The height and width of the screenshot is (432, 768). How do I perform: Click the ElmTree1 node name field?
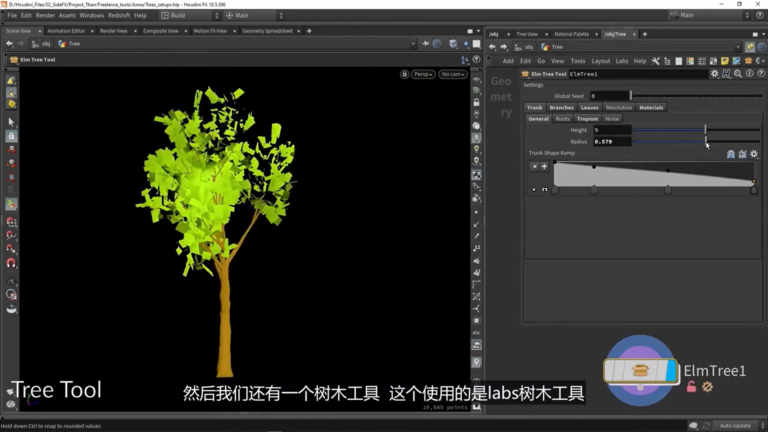click(x=638, y=74)
